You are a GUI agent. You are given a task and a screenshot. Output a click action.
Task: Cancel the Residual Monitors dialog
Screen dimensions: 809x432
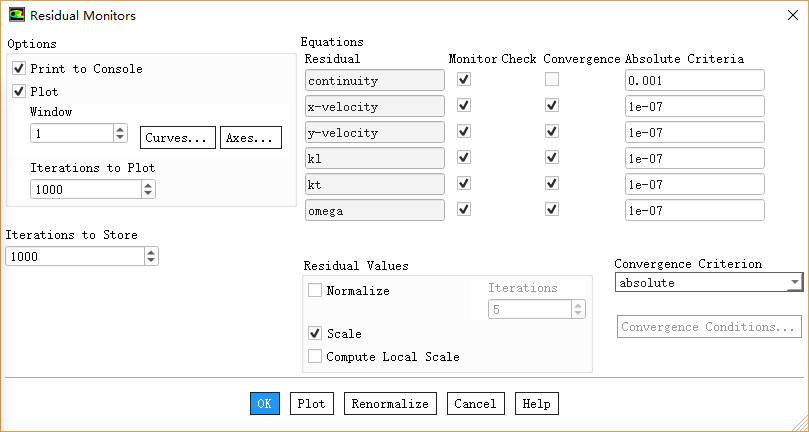[475, 404]
